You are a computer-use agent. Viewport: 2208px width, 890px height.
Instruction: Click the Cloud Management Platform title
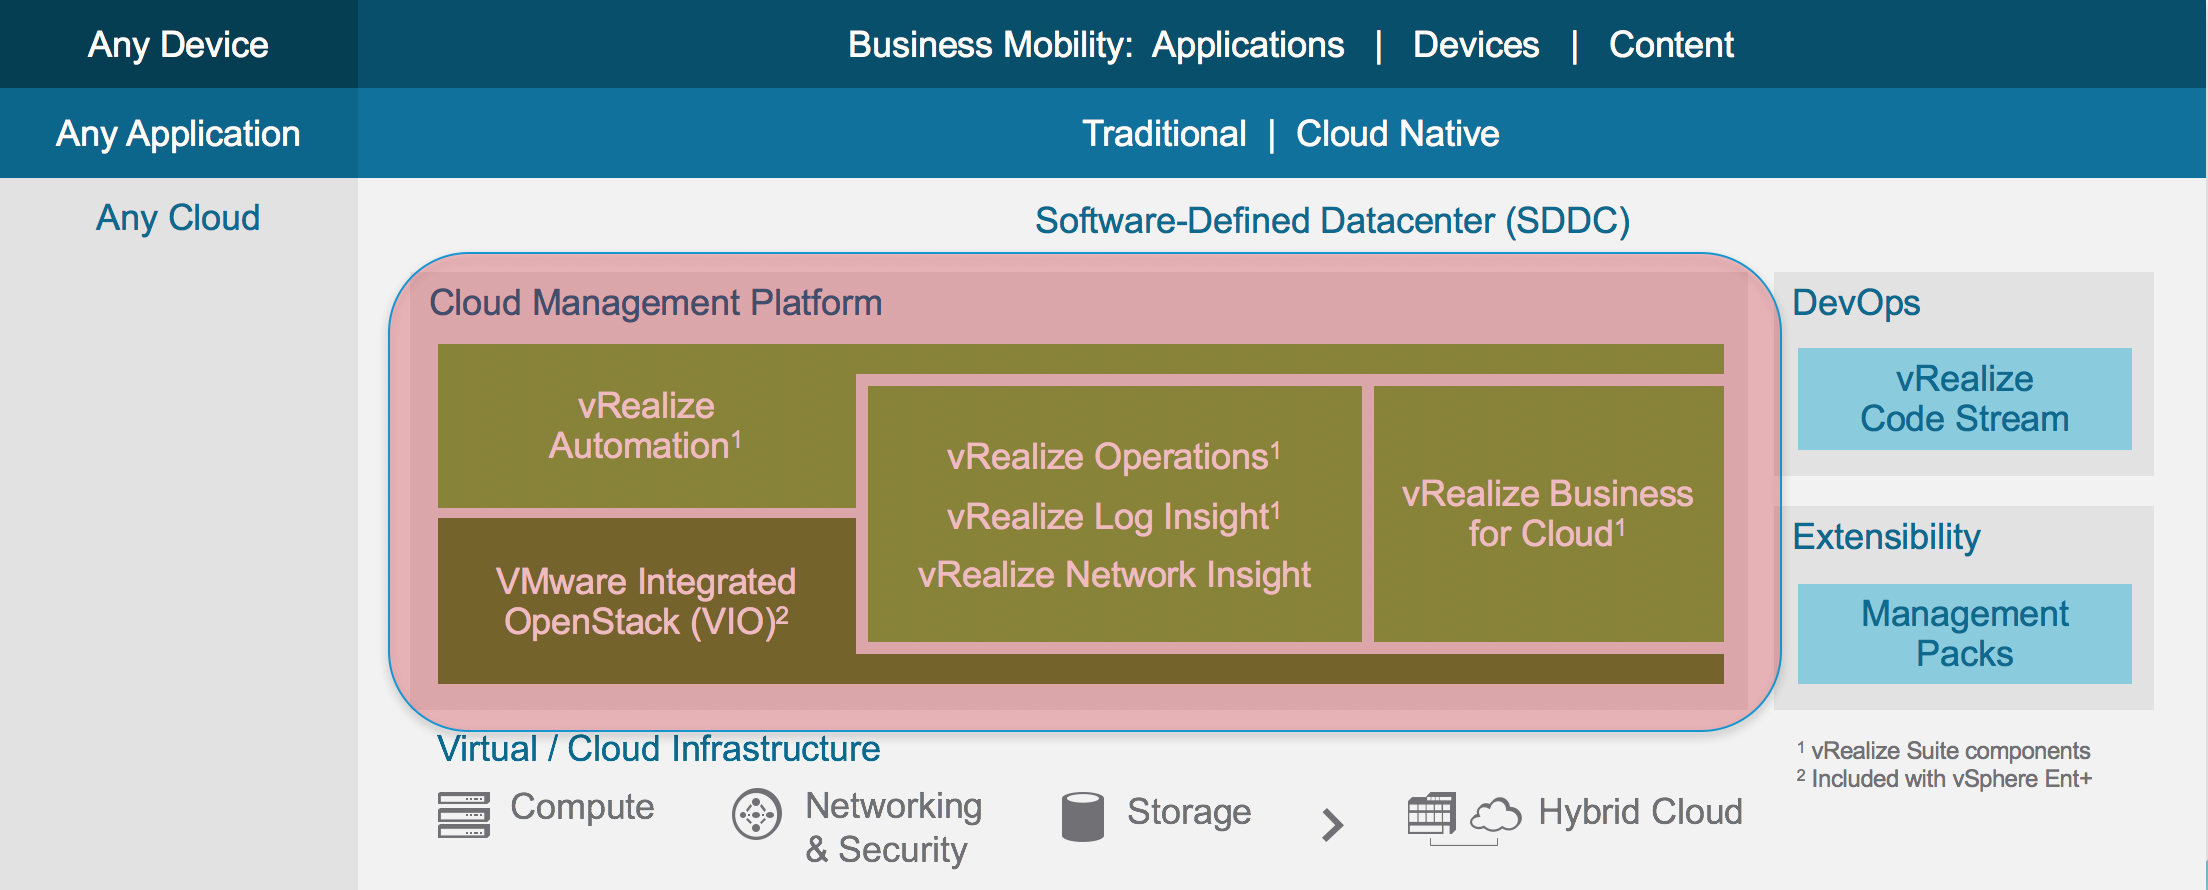(656, 303)
